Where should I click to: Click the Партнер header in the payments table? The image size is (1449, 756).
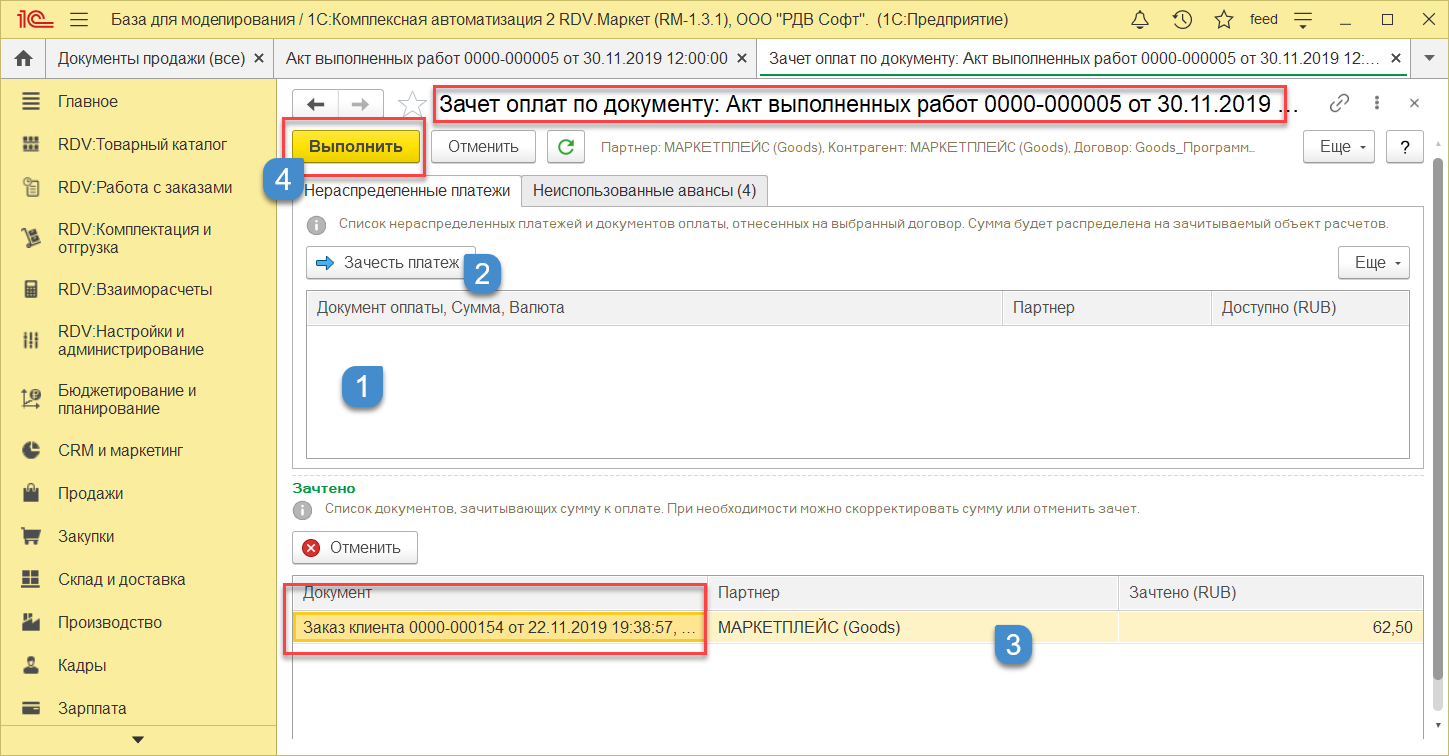coord(1106,308)
